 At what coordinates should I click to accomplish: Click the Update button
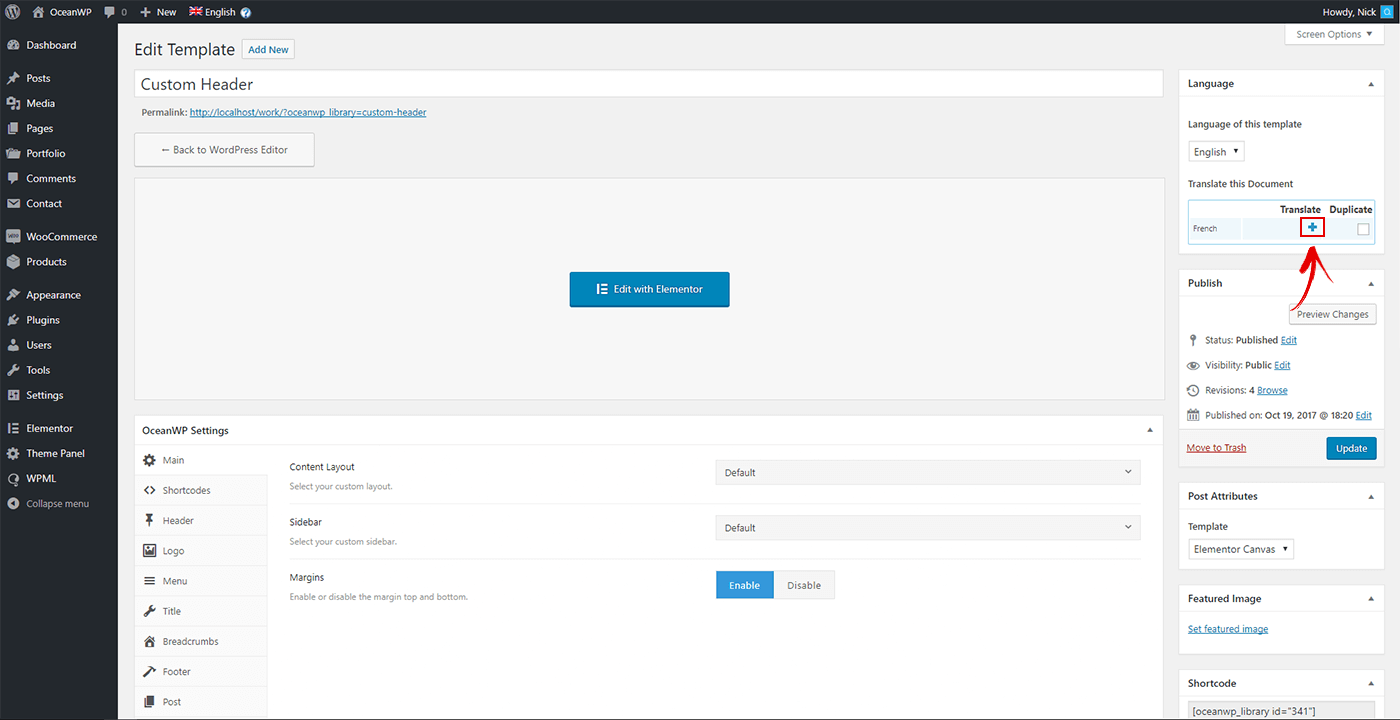1351,448
